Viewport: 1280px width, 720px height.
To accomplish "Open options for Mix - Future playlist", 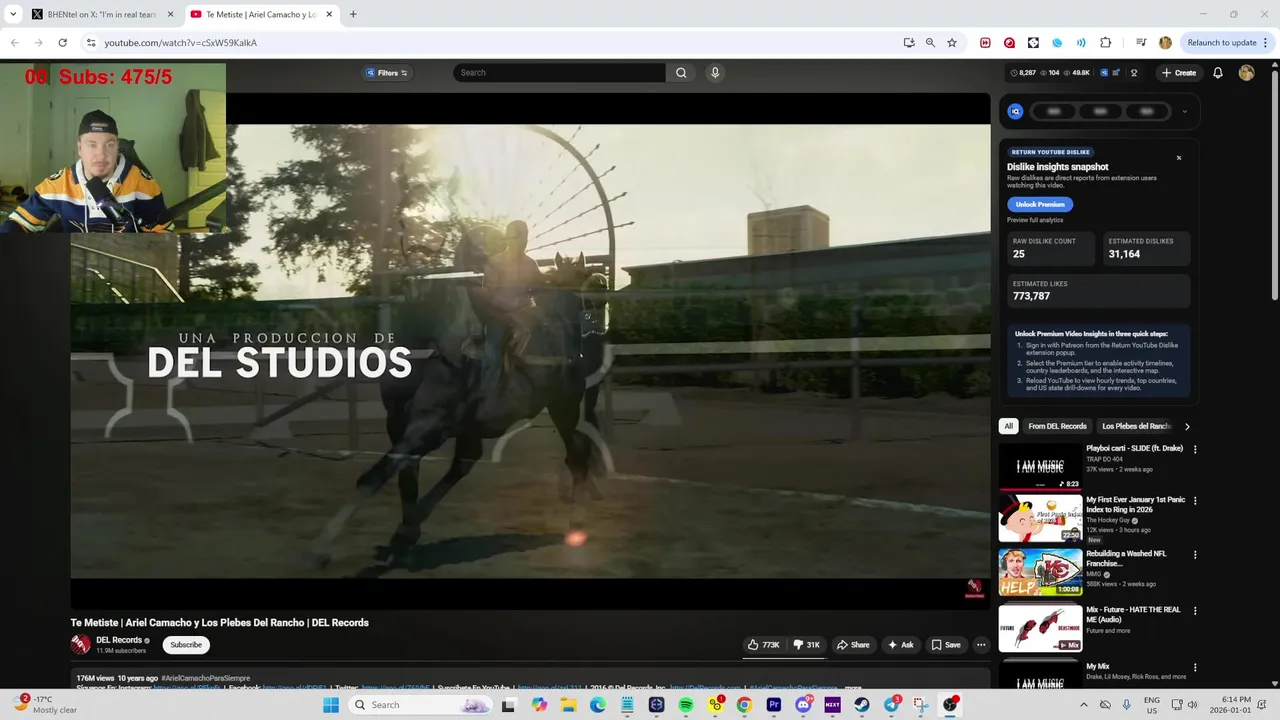I will [x=1195, y=611].
